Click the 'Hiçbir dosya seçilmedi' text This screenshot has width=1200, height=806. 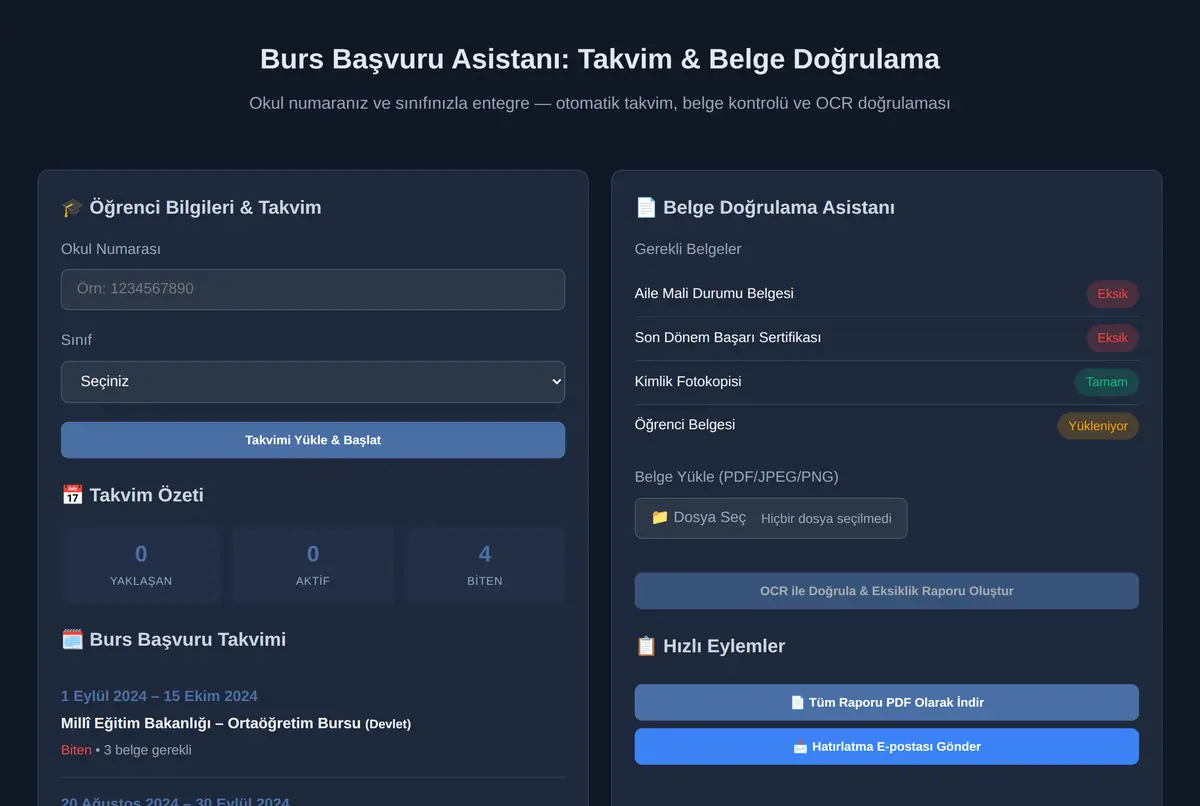[826, 519]
